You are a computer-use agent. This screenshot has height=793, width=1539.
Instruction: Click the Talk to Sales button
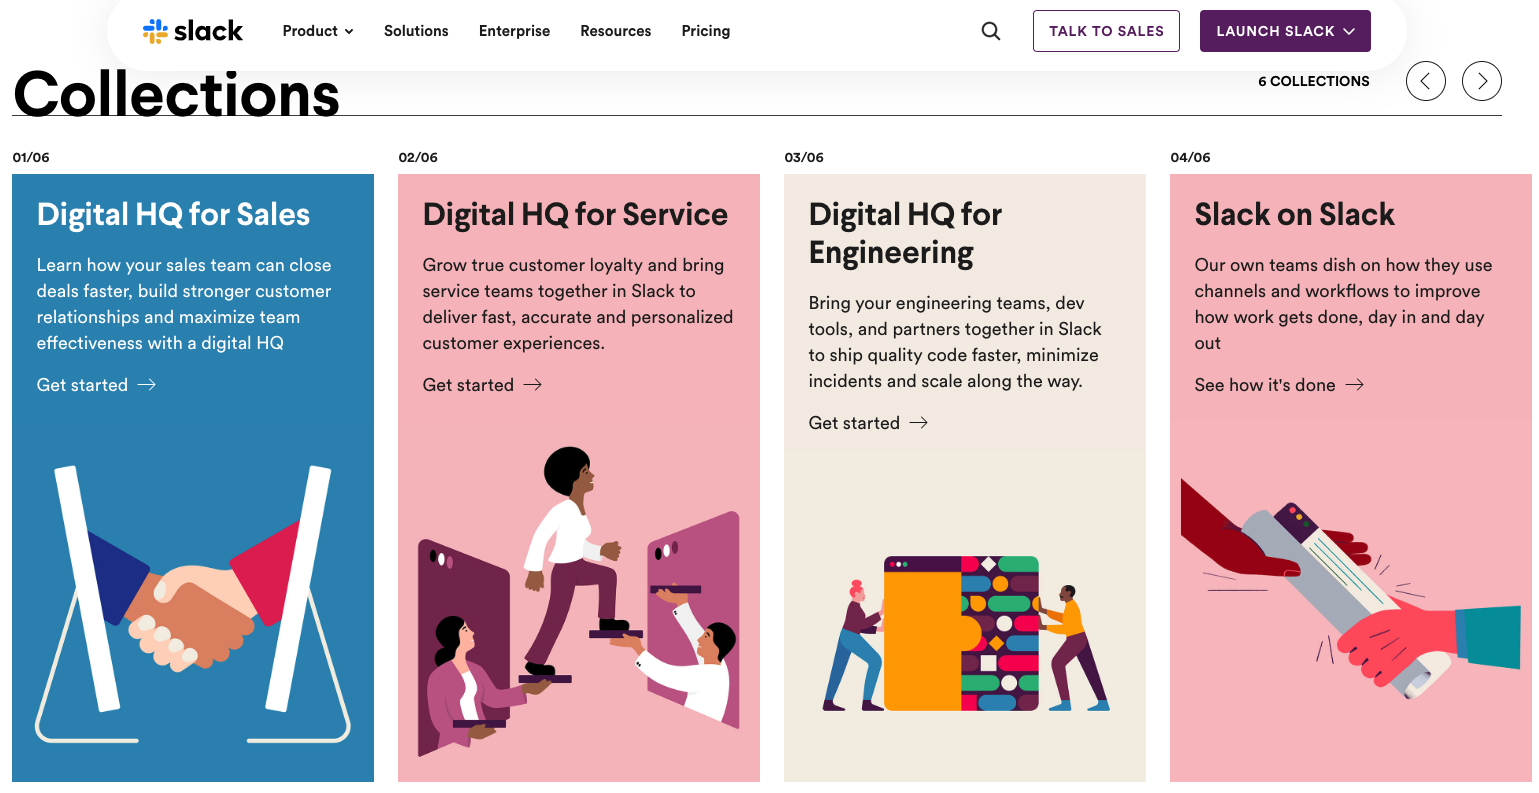click(x=1106, y=31)
